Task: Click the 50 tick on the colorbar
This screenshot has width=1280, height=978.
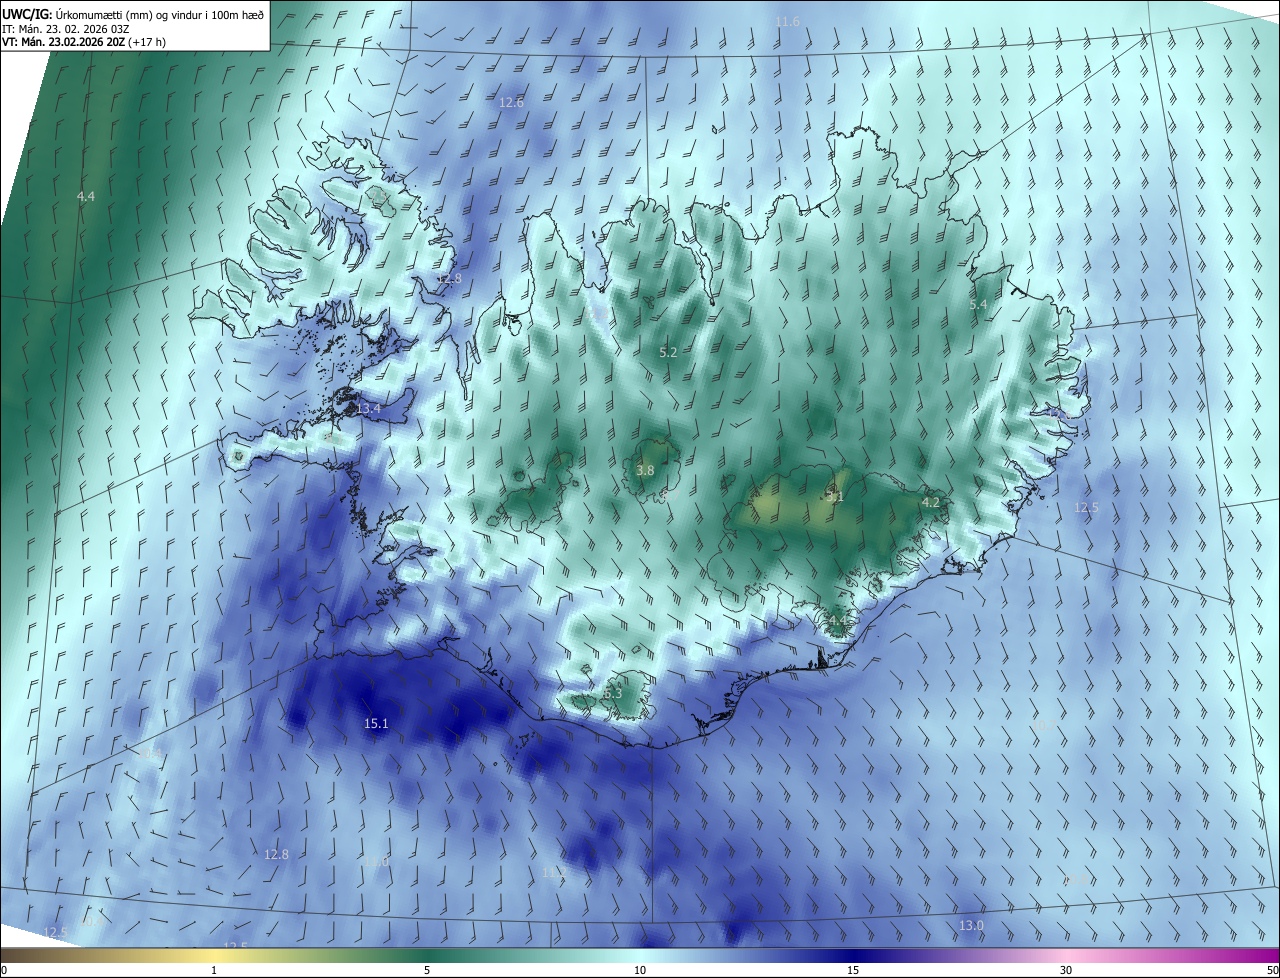Action: point(1272,970)
